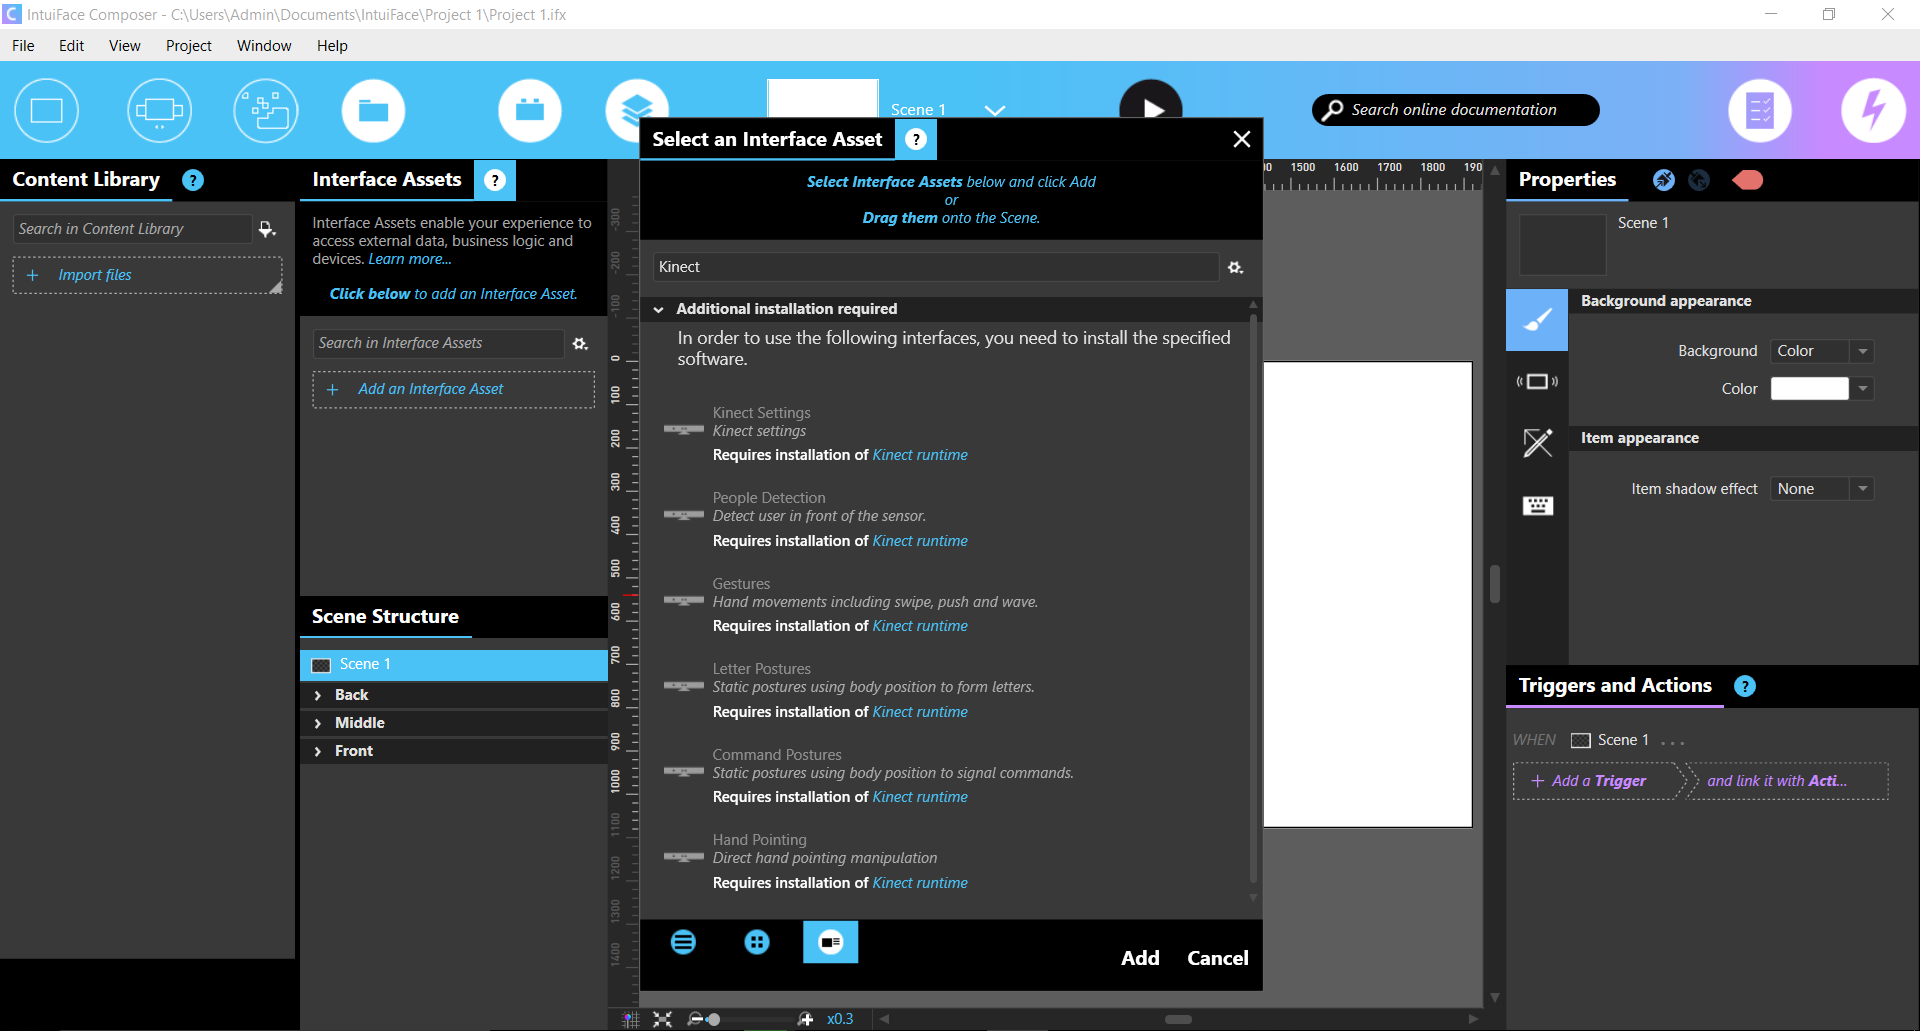Expand the Back layer in Scene Structure
1920x1031 pixels.
(x=318, y=695)
